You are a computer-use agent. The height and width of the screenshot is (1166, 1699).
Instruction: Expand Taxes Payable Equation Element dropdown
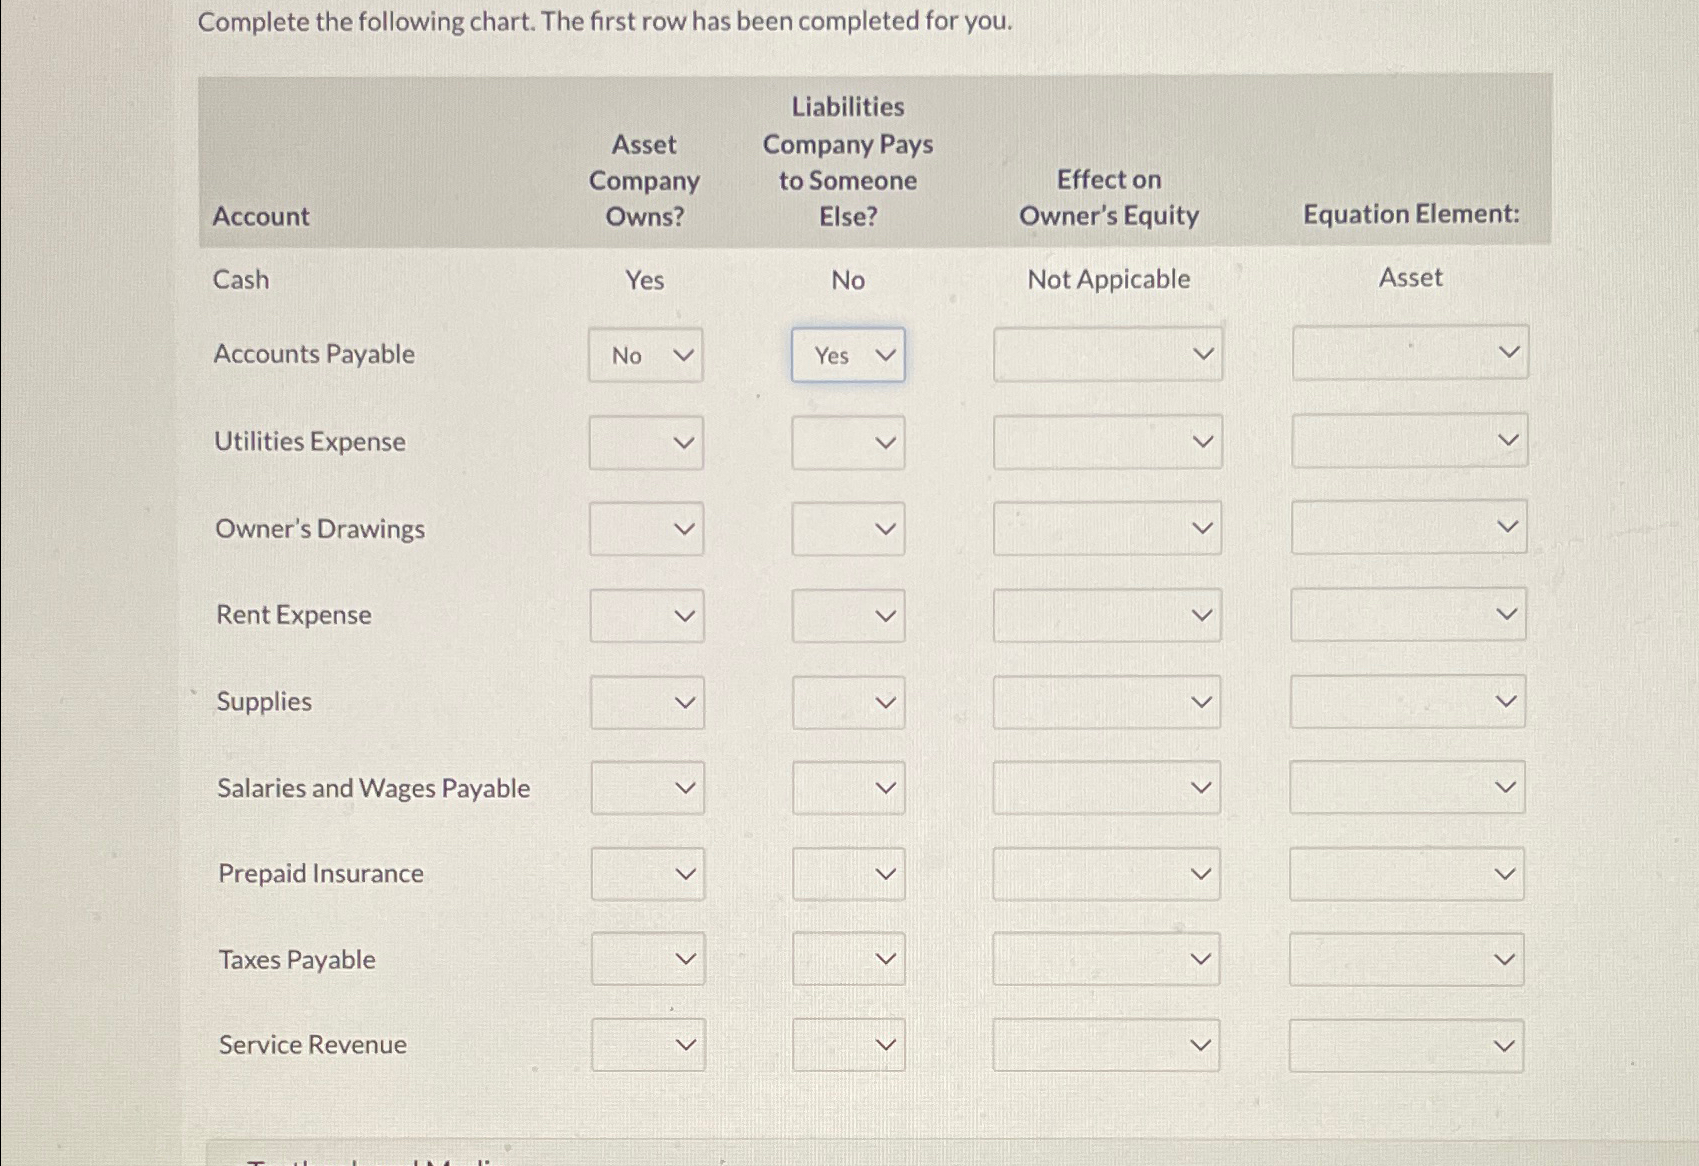[1406, 960]
